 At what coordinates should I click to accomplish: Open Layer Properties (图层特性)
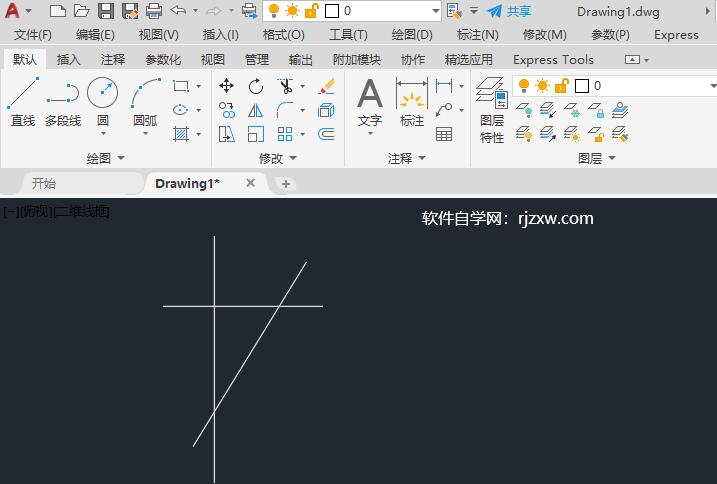click(492, 110)
